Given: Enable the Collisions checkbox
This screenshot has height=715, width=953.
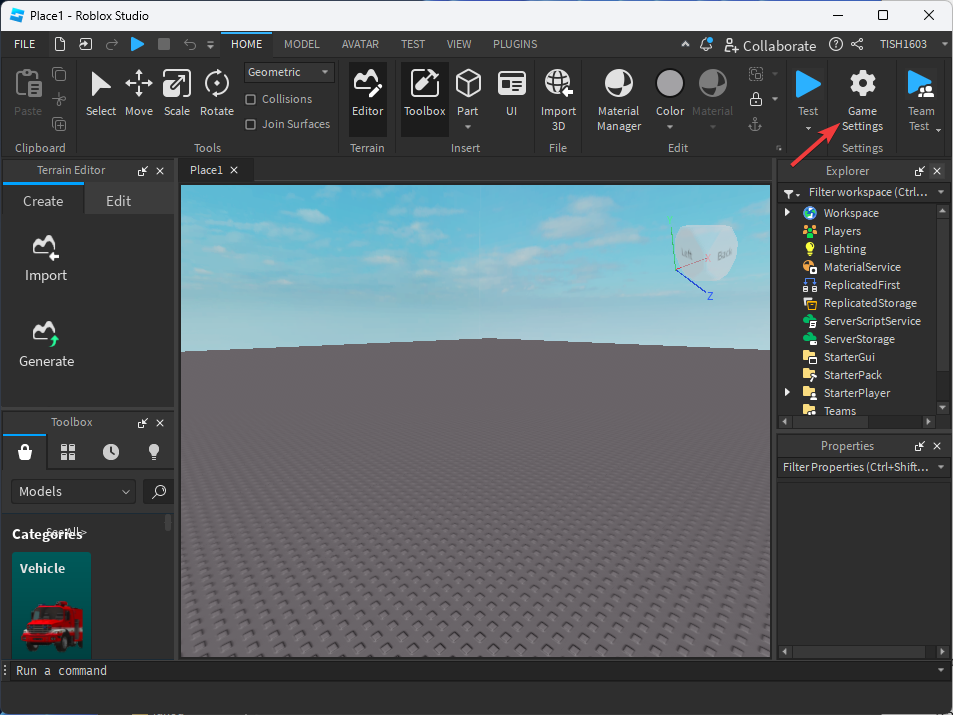Looking at the screenshot, I should [x=251, y=100].
